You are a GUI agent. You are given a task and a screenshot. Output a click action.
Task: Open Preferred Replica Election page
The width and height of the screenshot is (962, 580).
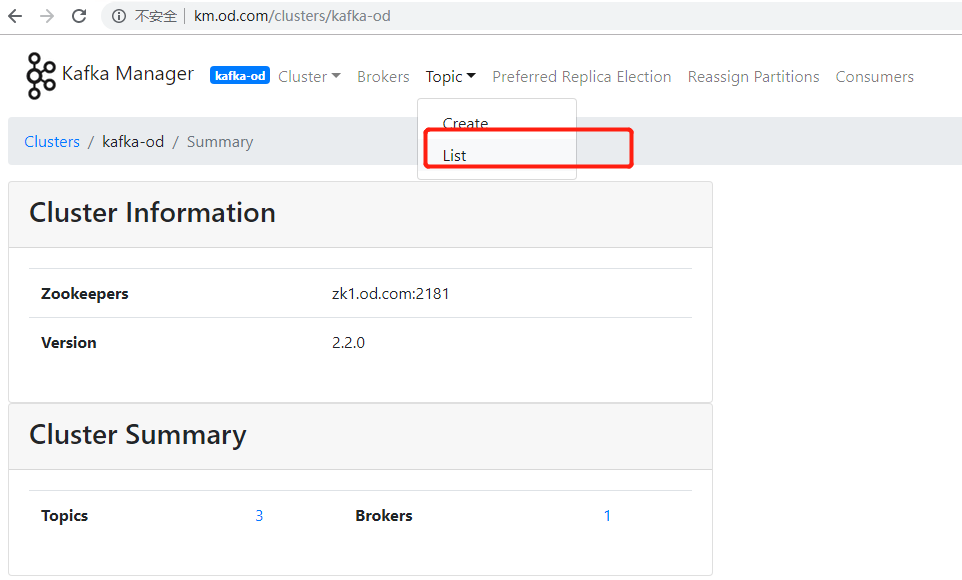coord(581,77)
